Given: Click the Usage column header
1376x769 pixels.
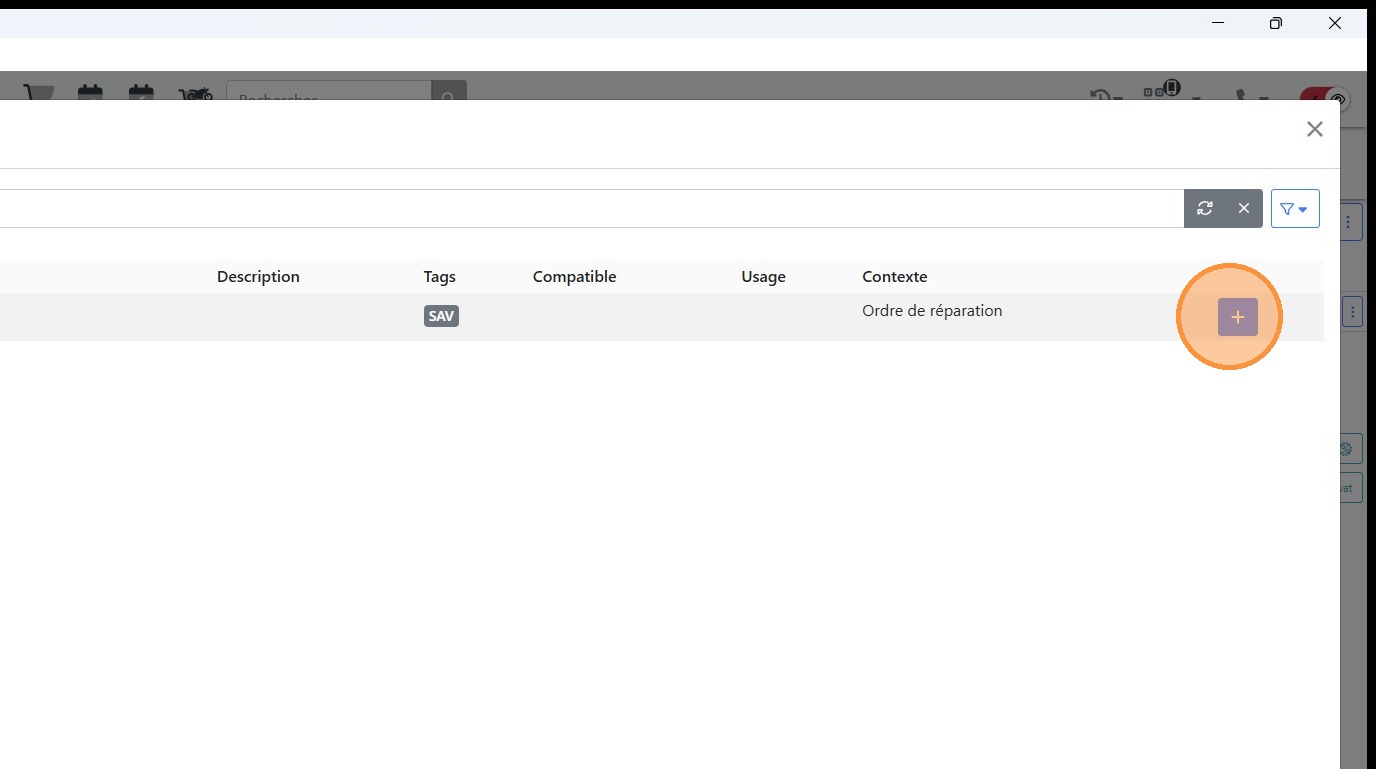Looking at the screenshot, I should [763, 277].
